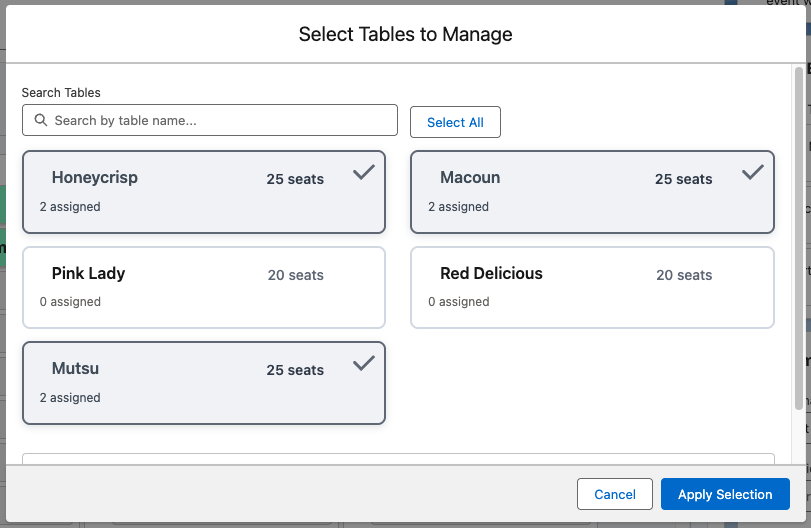Click the 25 seats label on Honeycrisp
The width and height of the screenshot is (811, 528).
pyautogui.click(x=295, y=179)
